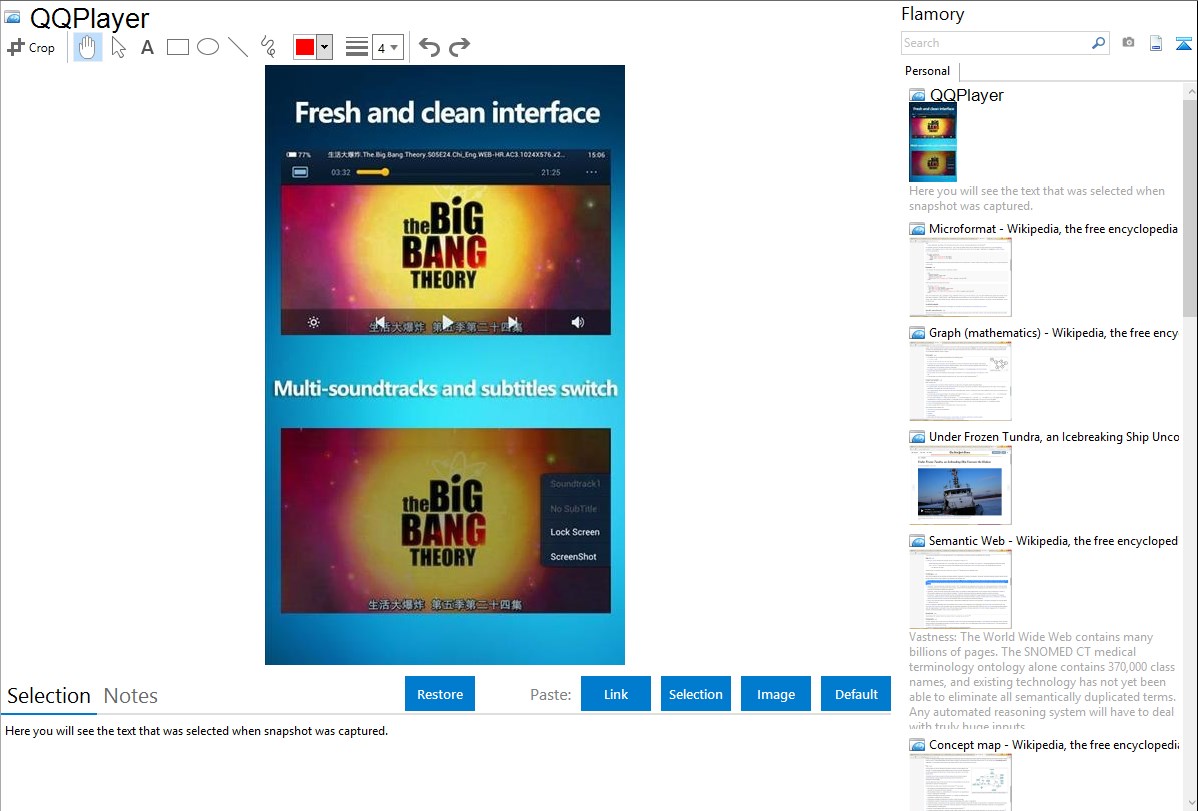The height and width of the screenshot is (811, 1198).
Task: Select the straight line tool
Action: [238, 47]
